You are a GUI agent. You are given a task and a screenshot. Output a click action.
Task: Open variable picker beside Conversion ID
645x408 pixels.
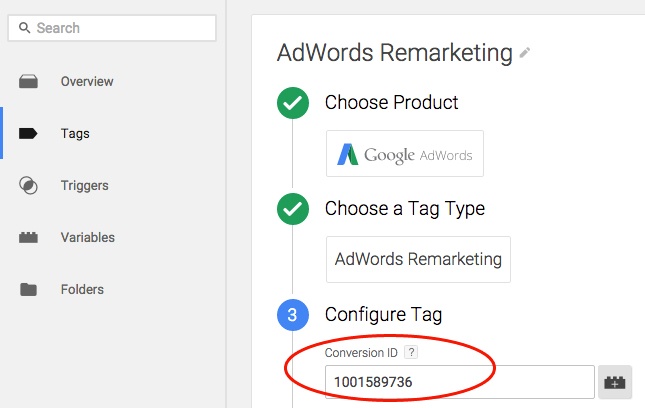[615, 382]
